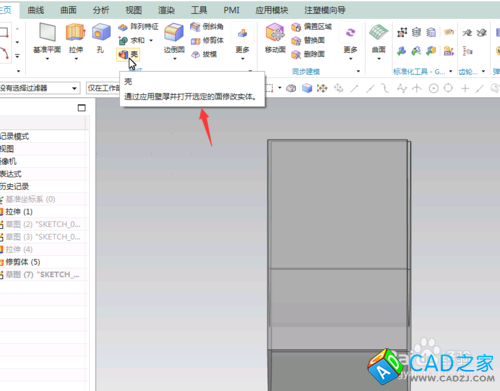Select the Shell (壳) tool icon
The height and width of the screenshot is (391, 500).
[123, 54]
